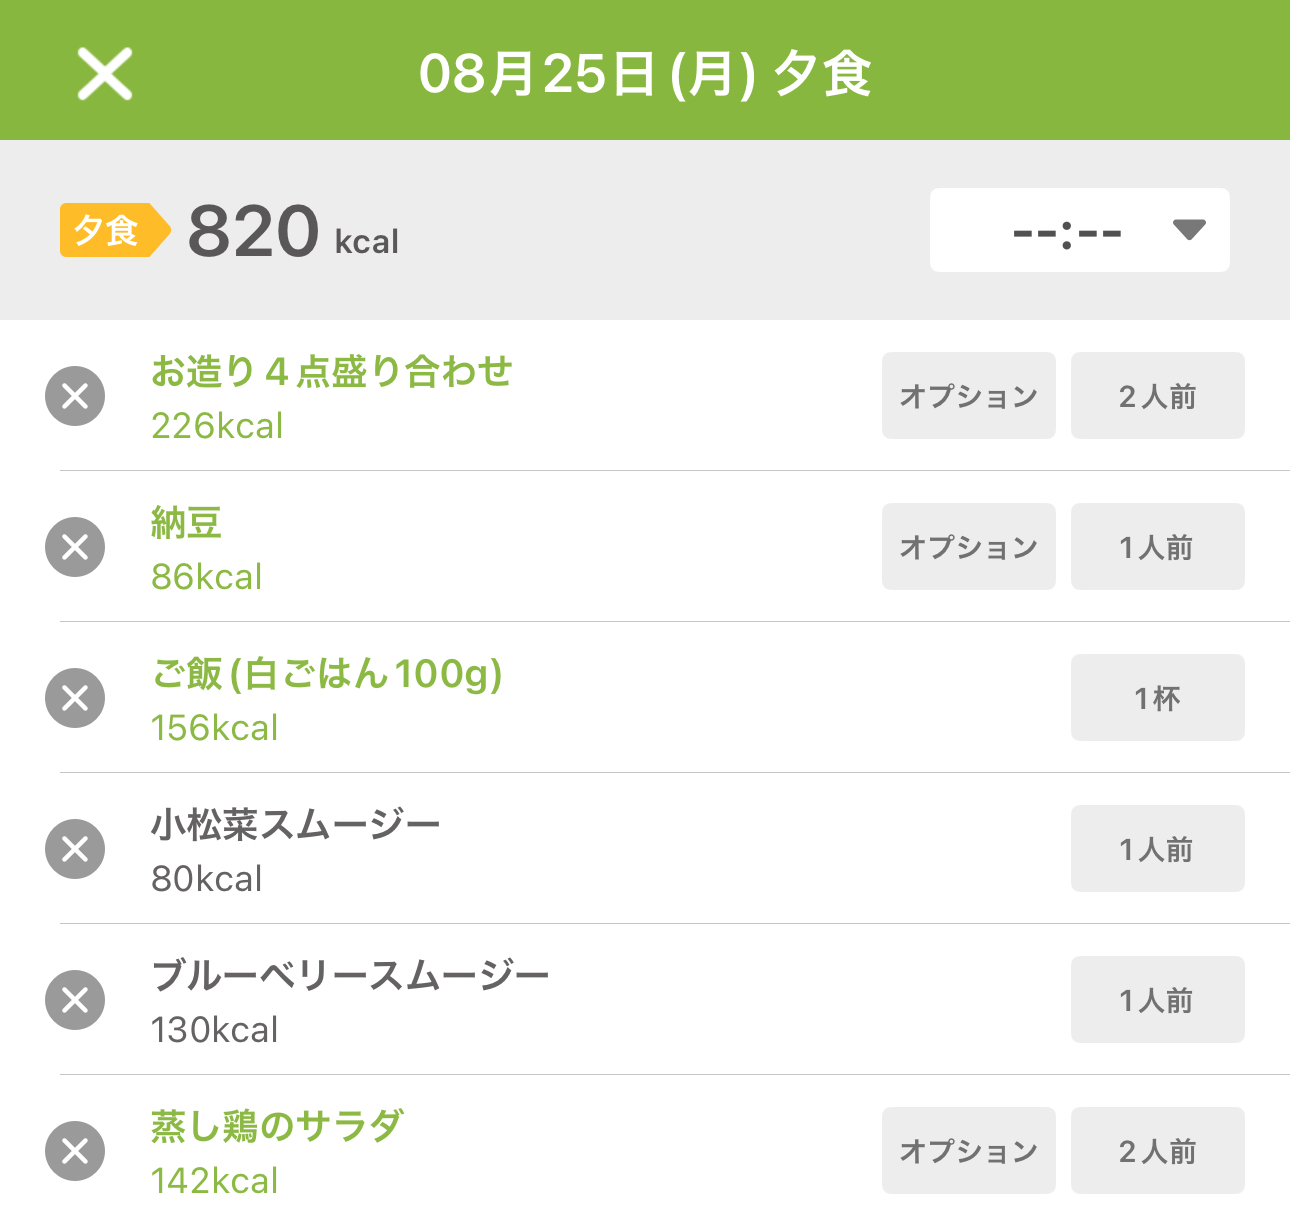Close the dinner entry screen with X
The width and height of the screenshot is (1290, 1217).
tap(105, 74)
